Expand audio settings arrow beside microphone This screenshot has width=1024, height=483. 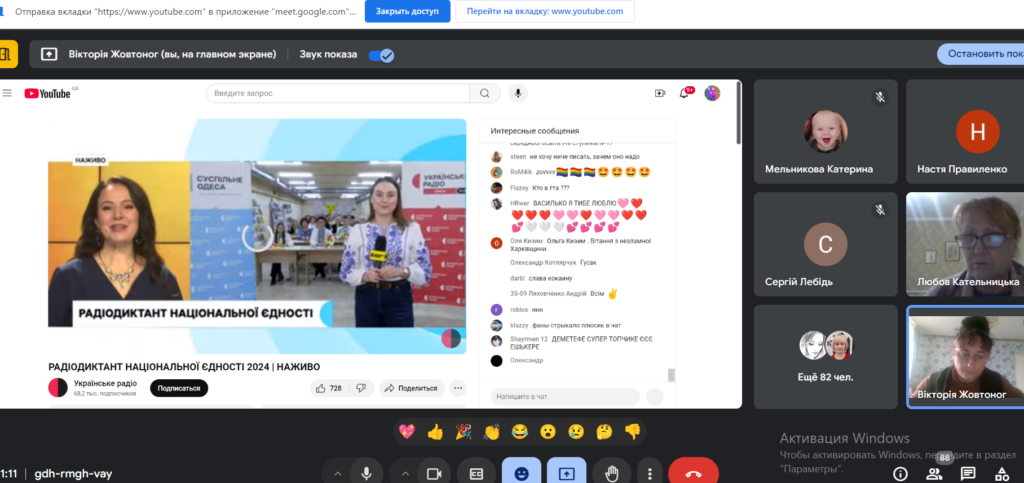pos(337,473)
